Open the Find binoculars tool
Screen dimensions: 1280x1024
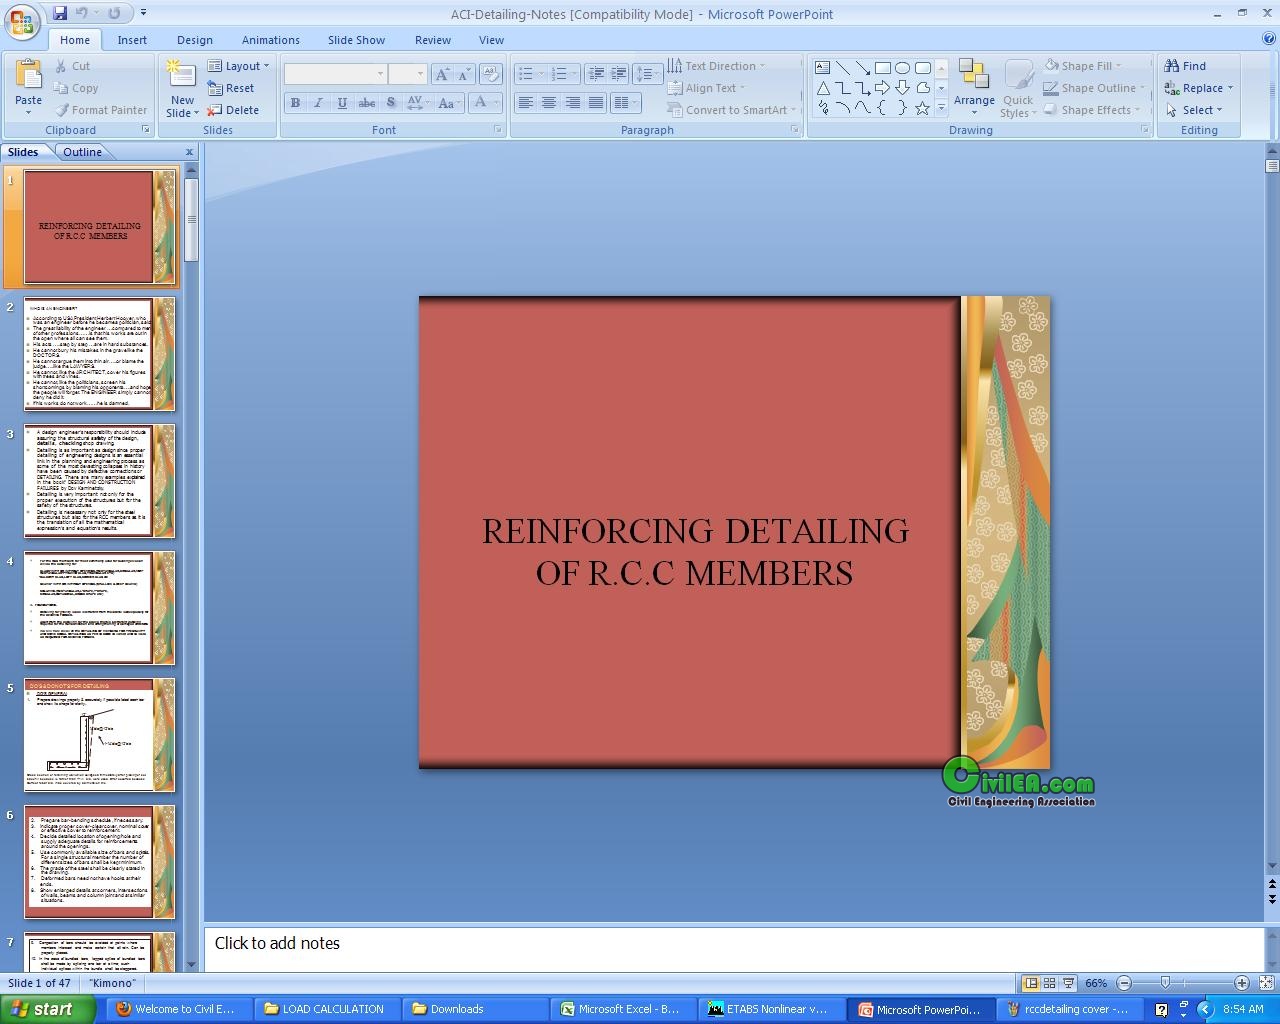pos(1172,66)
